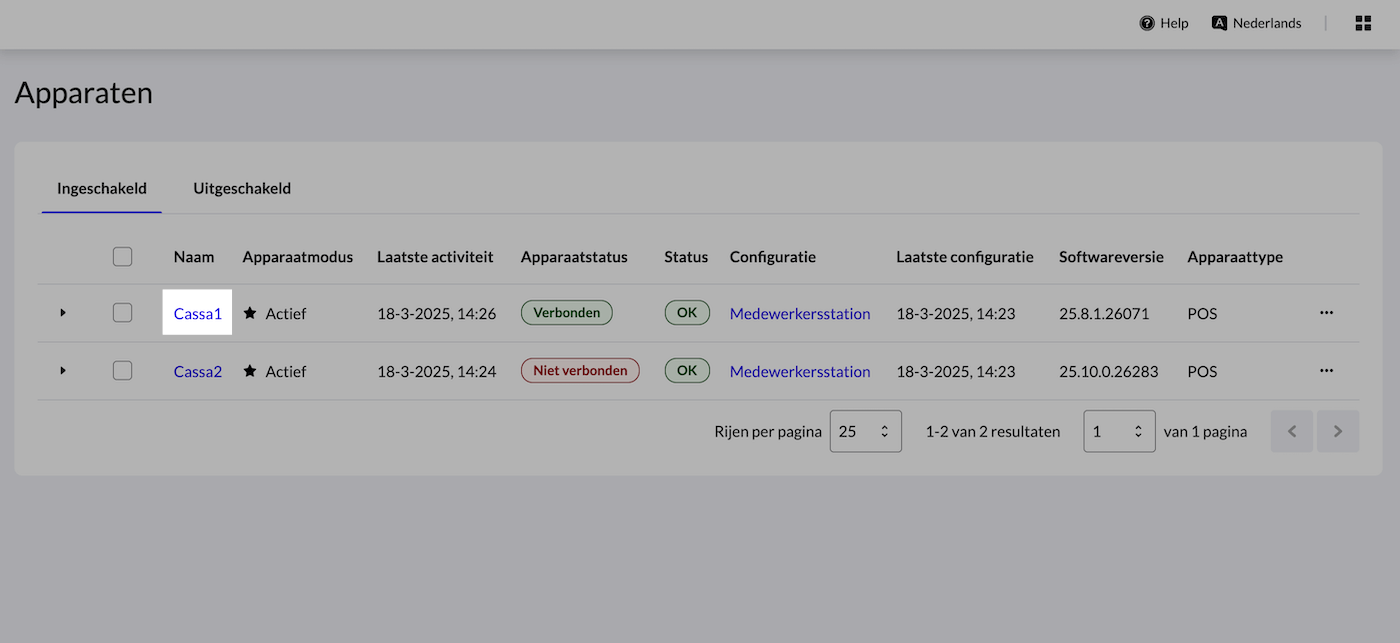Open the page number dropdown
The height and width of the screenshot is (643, 1400).
[x=1119, y=431]
